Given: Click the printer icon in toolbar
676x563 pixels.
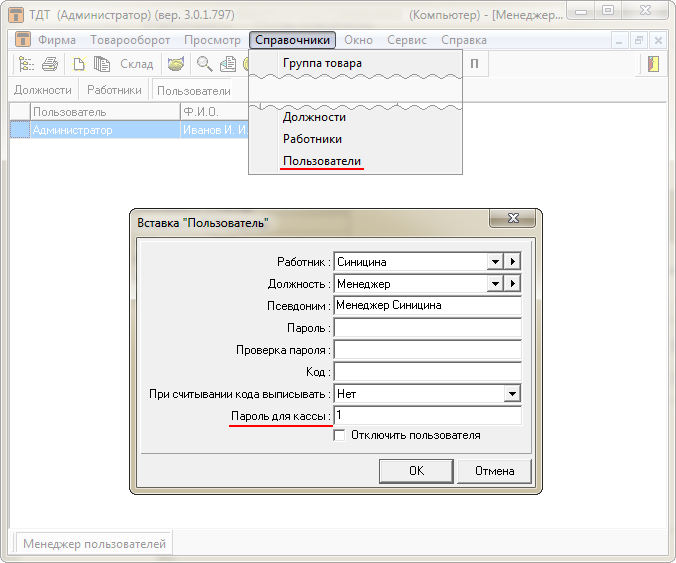Looking at the screenshot, I should (50, 64).
